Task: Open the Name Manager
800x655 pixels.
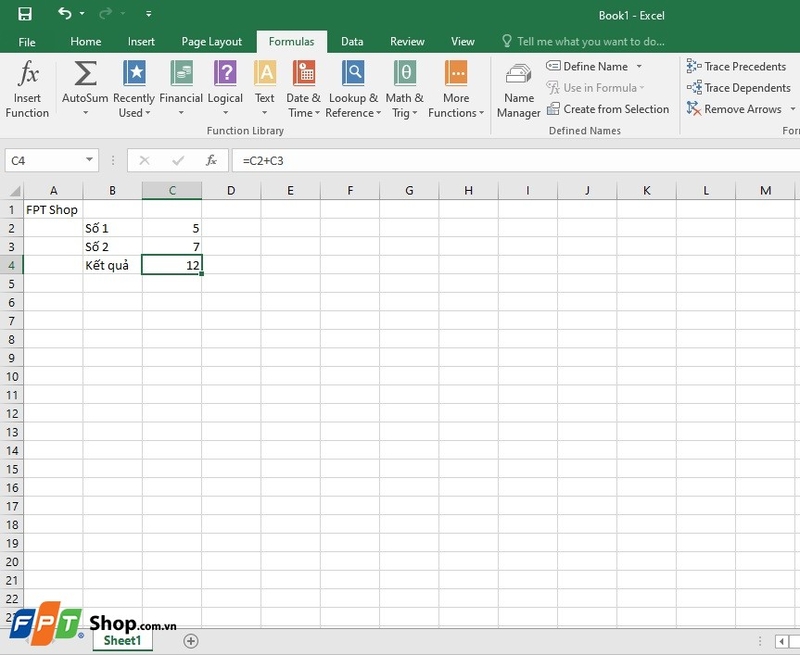Action: point(518,91)
